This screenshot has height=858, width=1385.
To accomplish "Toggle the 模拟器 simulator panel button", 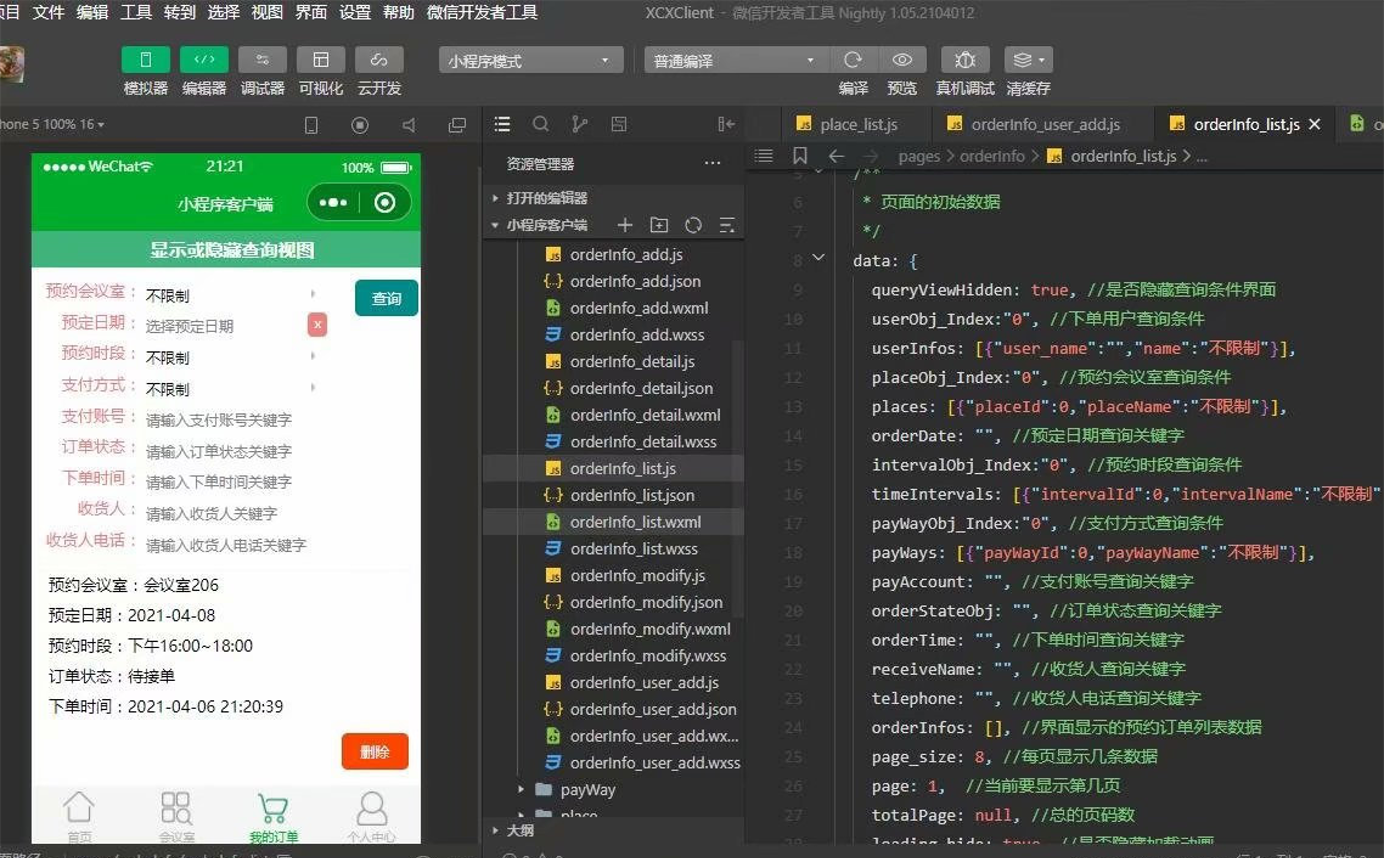I will click(146, 60).
